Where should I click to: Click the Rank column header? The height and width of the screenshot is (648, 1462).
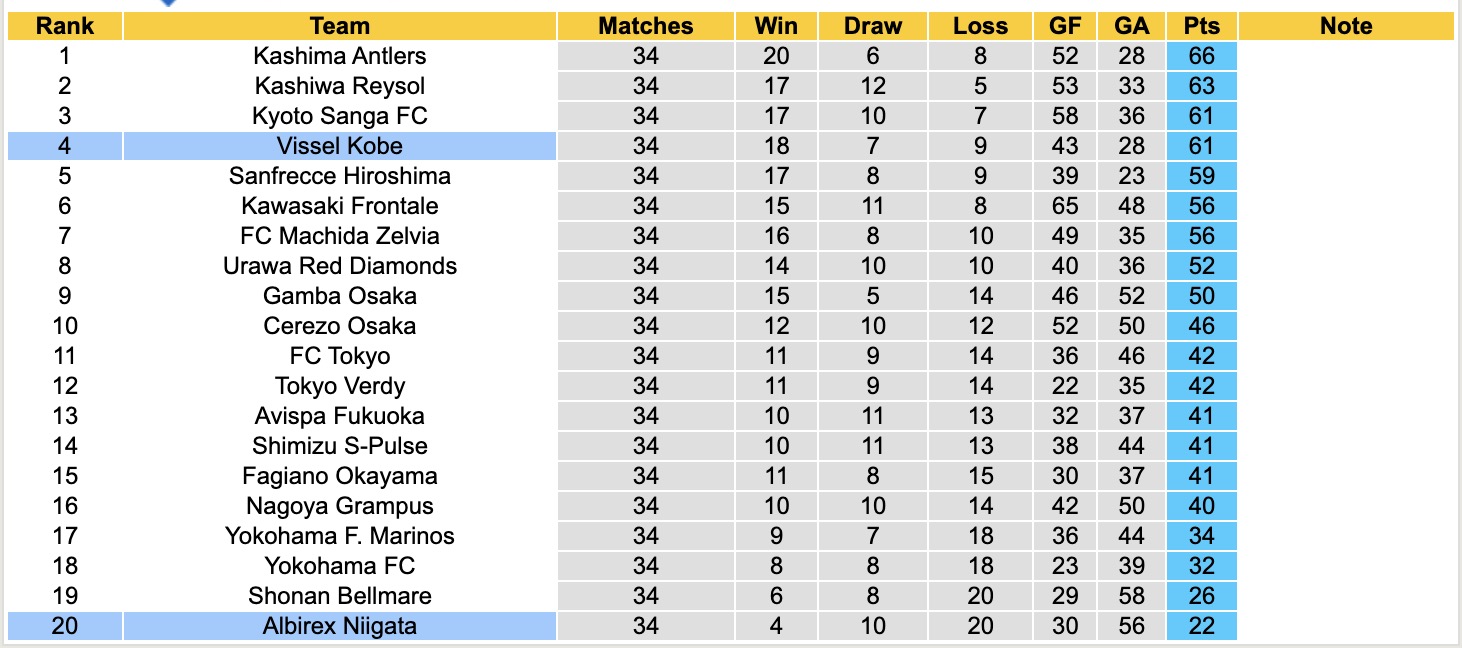(65, 26)
